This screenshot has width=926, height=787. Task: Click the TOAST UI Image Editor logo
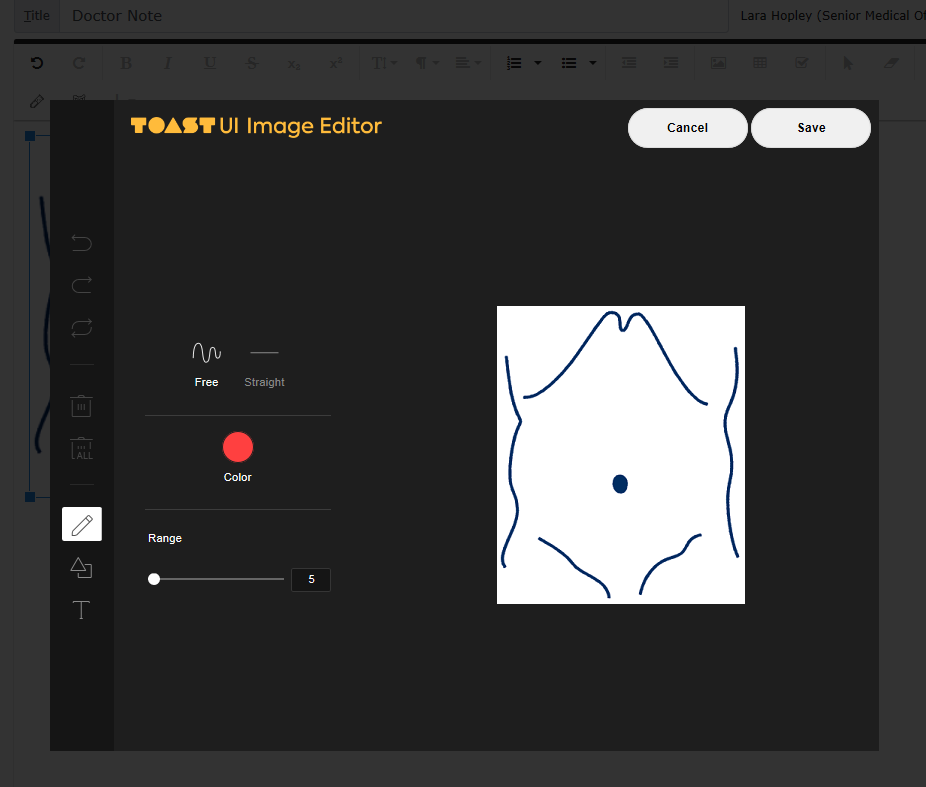[256, 126]
